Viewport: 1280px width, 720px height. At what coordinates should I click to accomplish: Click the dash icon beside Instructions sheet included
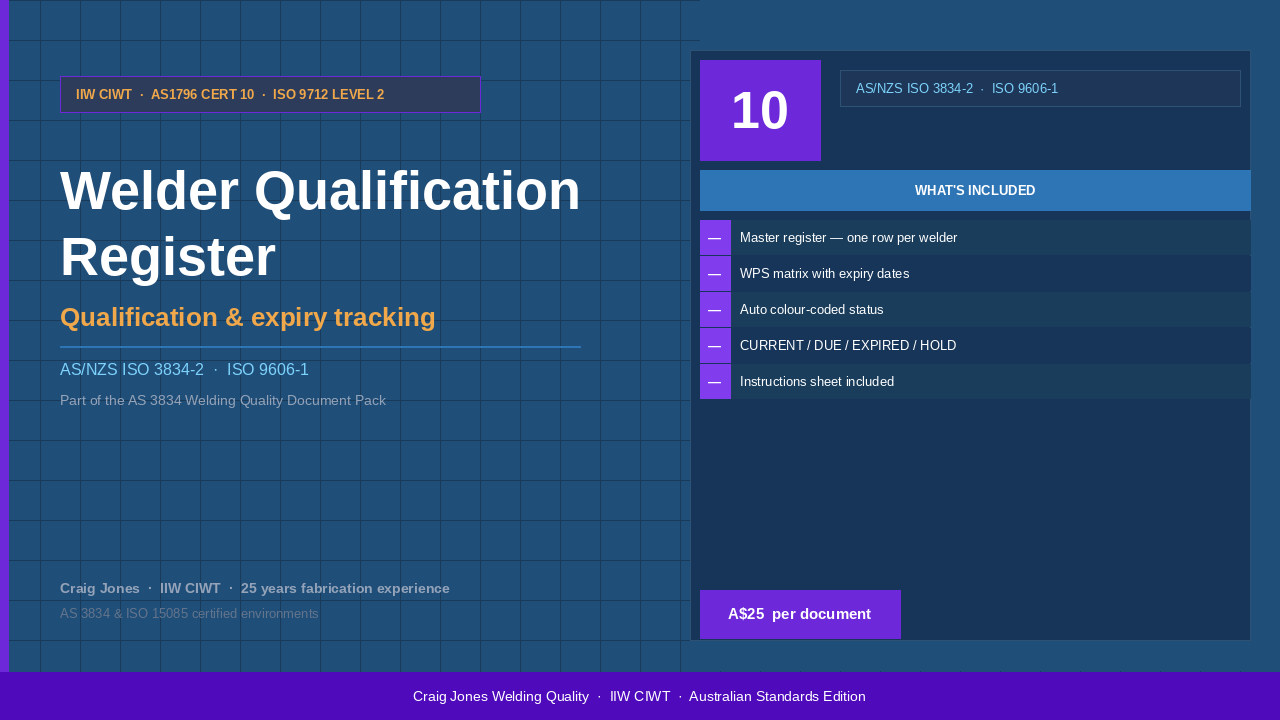pos(715,382)
